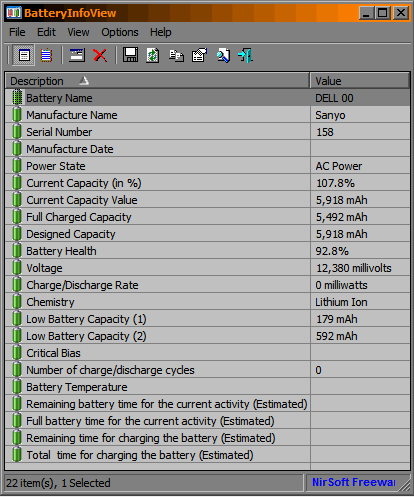Image resolution: width=414 pixels, height=497 pixels.
Task: Select the Current Capacity (in %) row
Action: tap(207, 183)
